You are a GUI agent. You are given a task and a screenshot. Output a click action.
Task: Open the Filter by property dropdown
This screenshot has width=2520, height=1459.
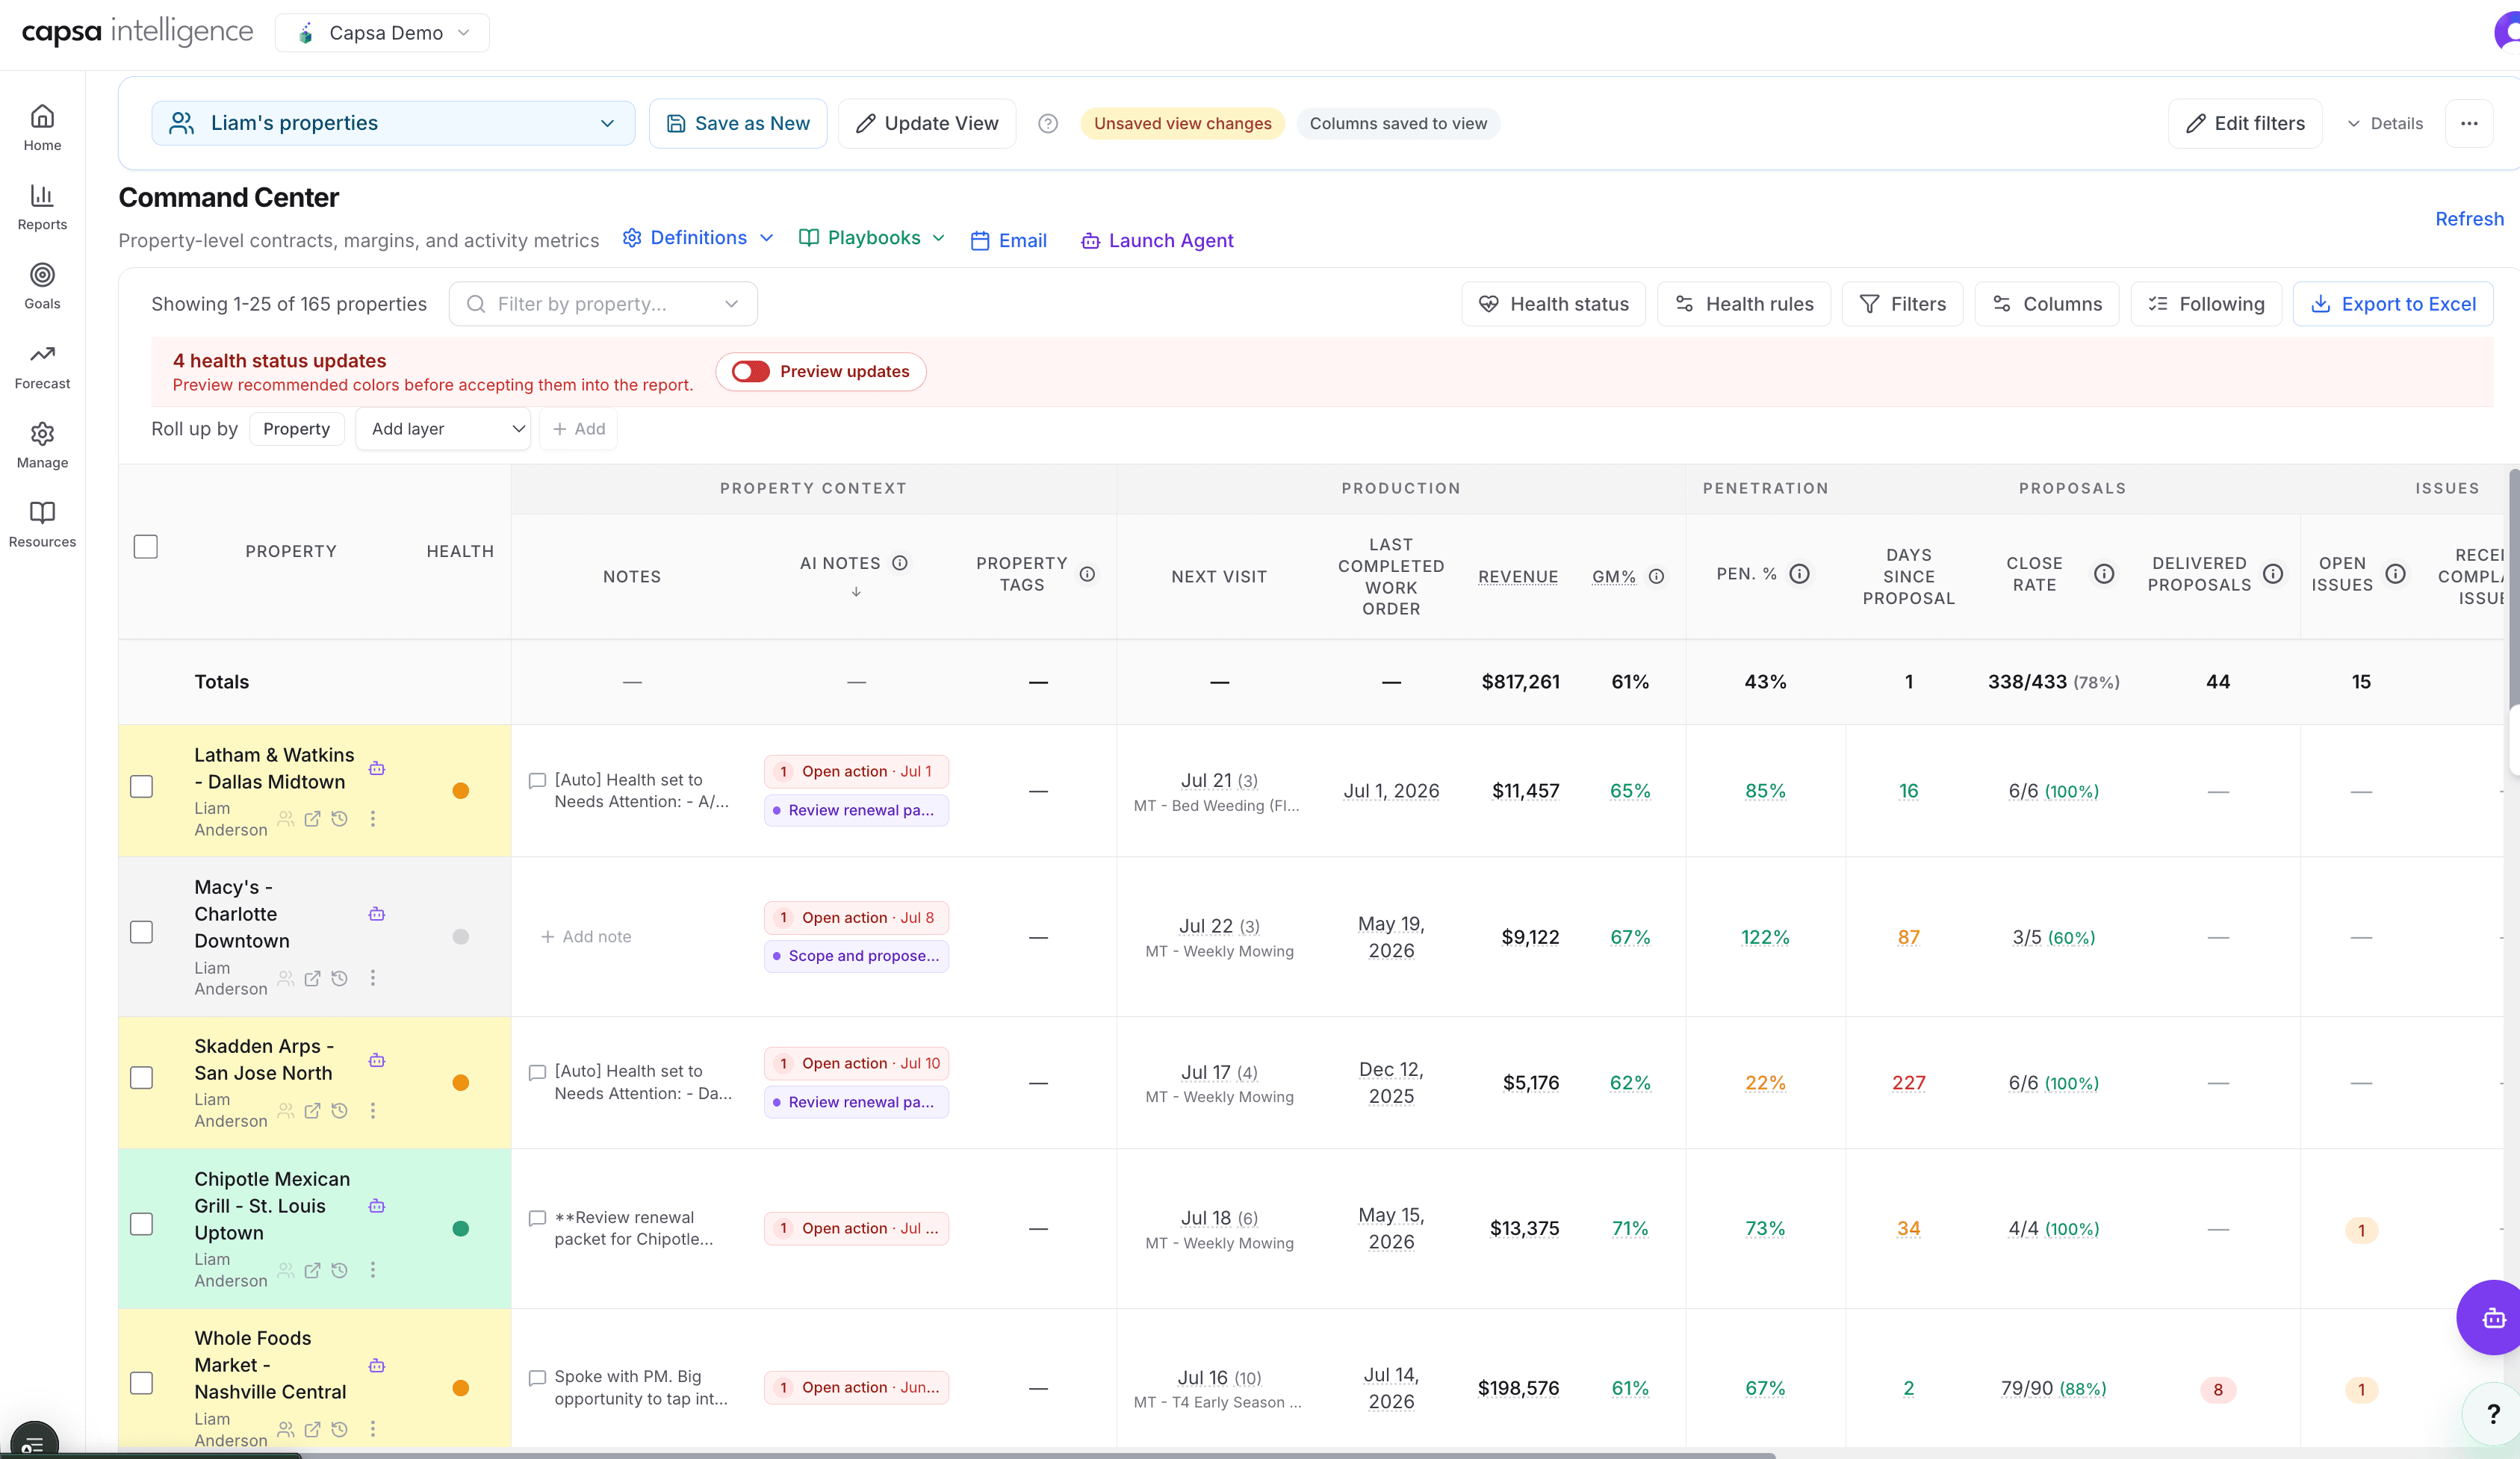point(603,304)
